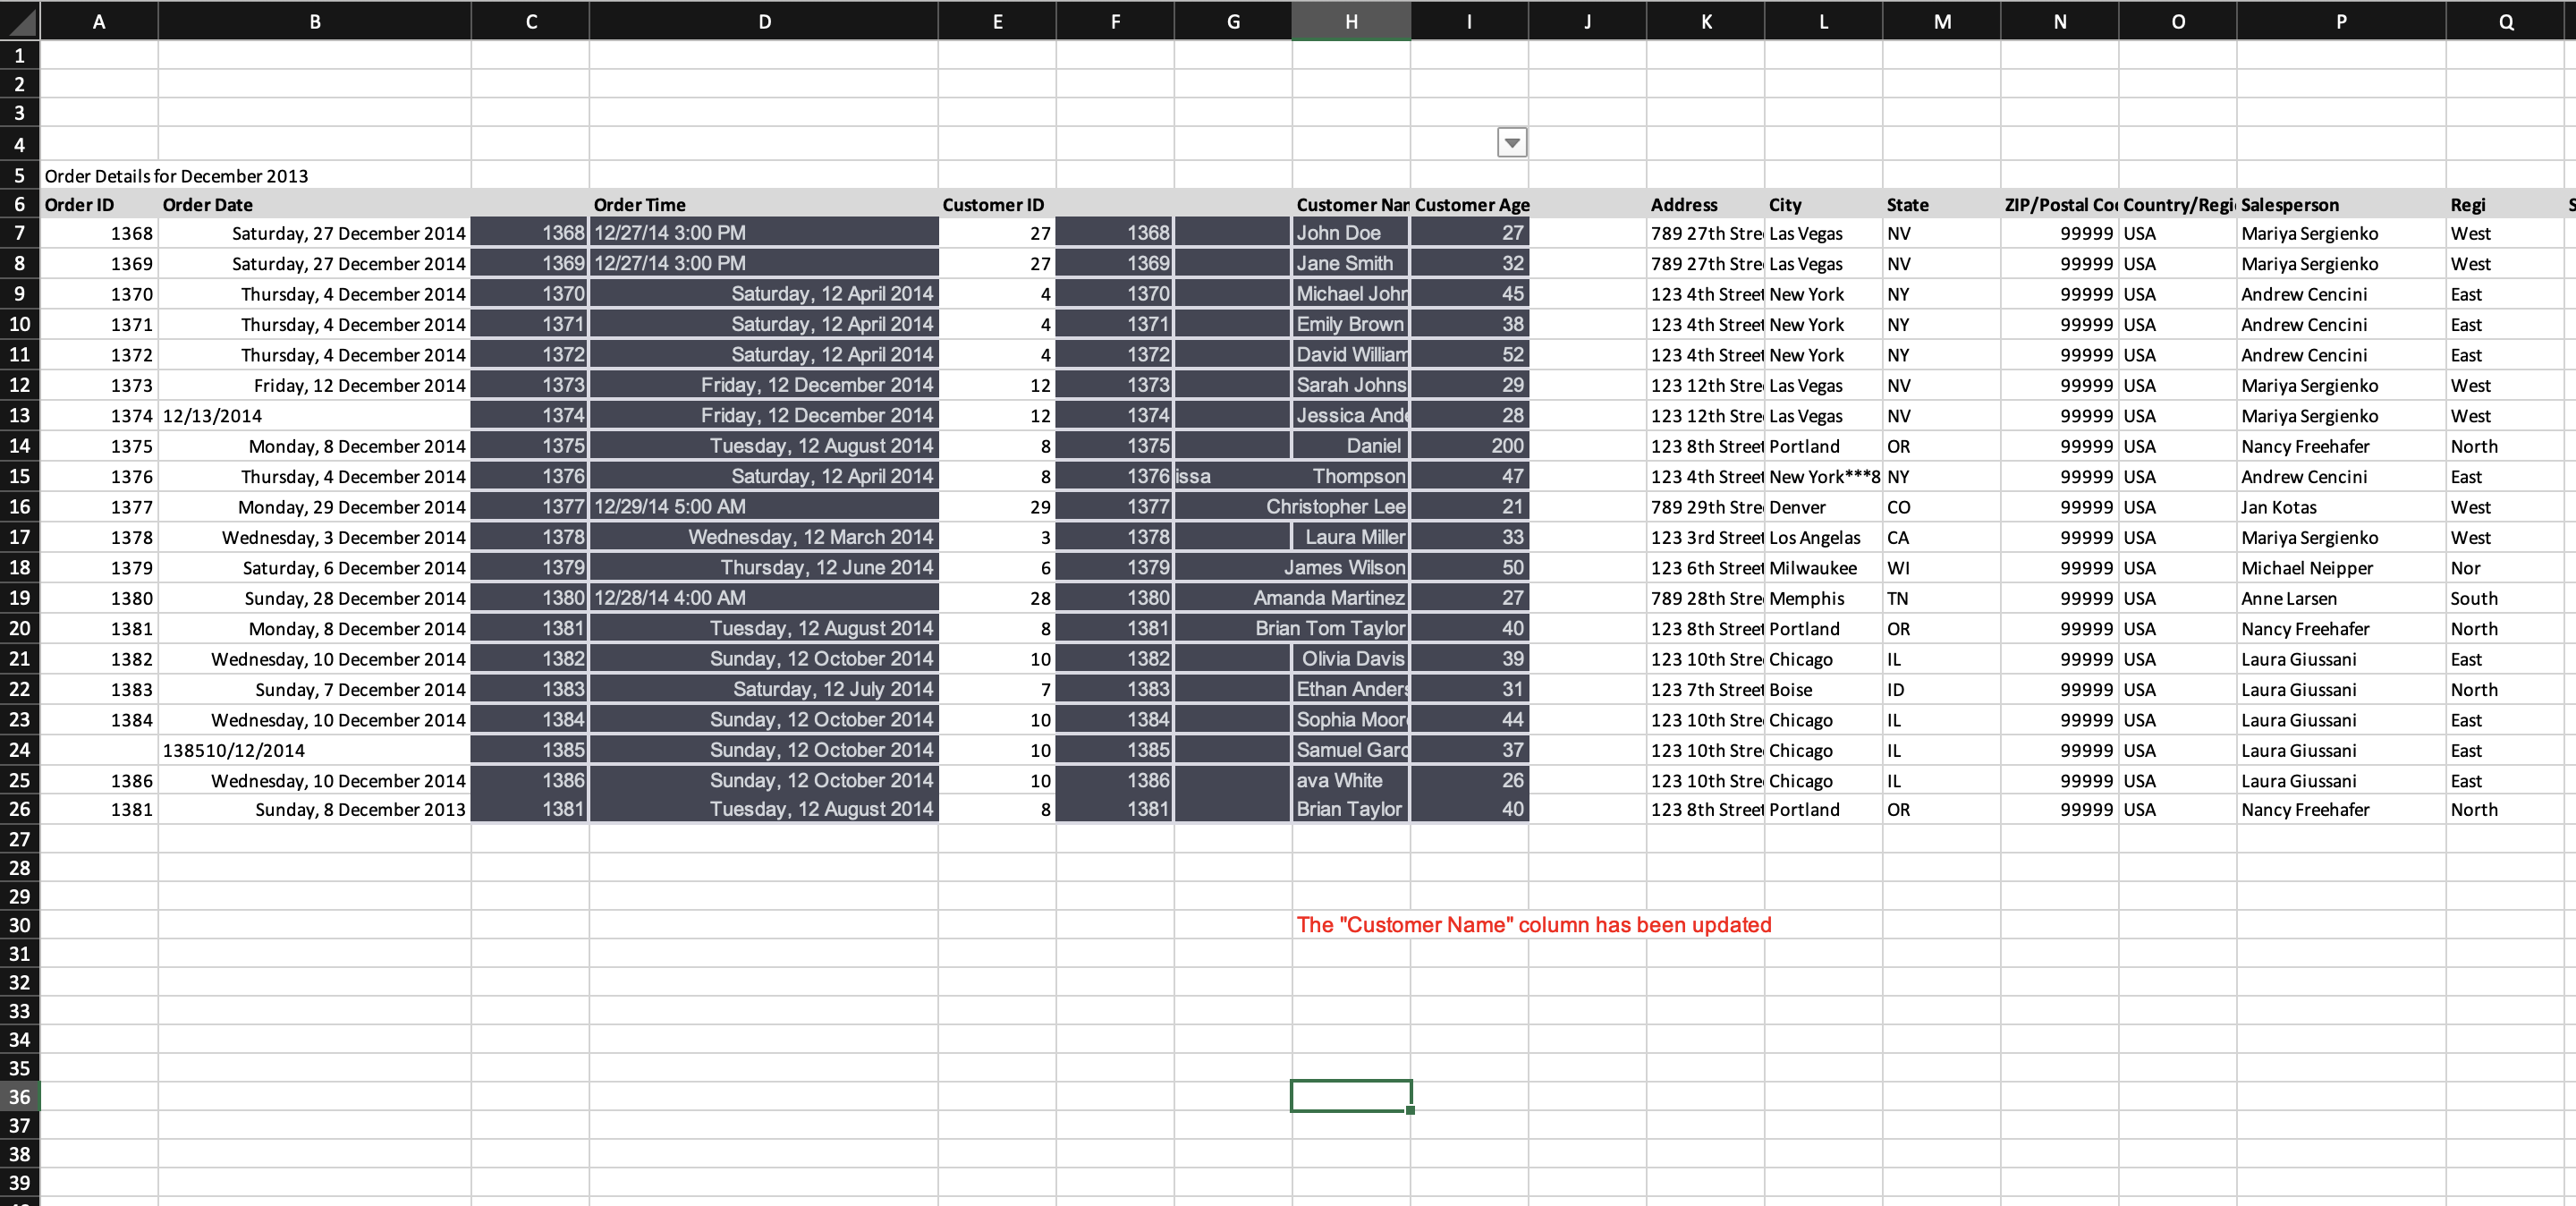2576x1206 pixels.
Task: Click the 'Salesperson' header cell
Action: [x=2291, y=204]
